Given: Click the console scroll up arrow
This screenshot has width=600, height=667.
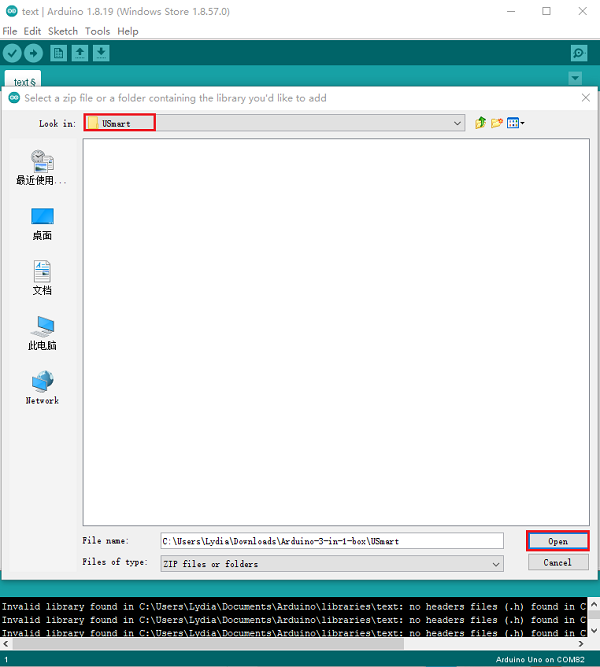Looking at the screenshot, I should point(594,604).
